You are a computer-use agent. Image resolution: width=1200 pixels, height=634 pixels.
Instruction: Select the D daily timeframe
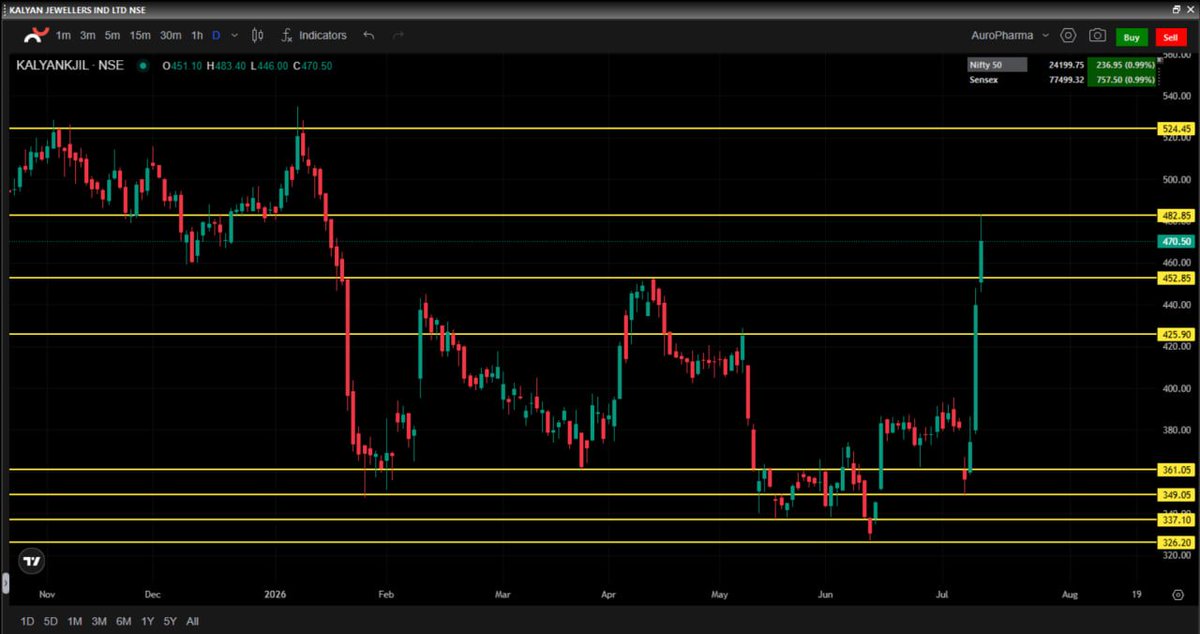coord(216,35)
